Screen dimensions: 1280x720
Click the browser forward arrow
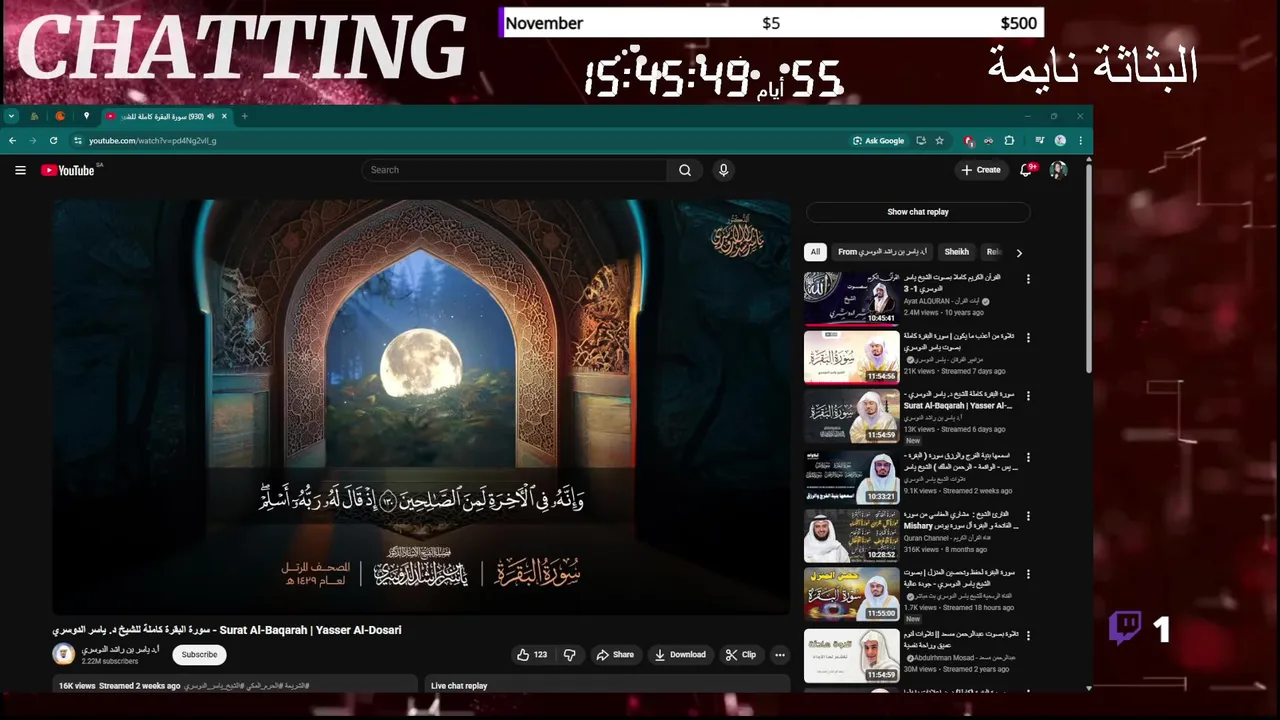point(32,141)
